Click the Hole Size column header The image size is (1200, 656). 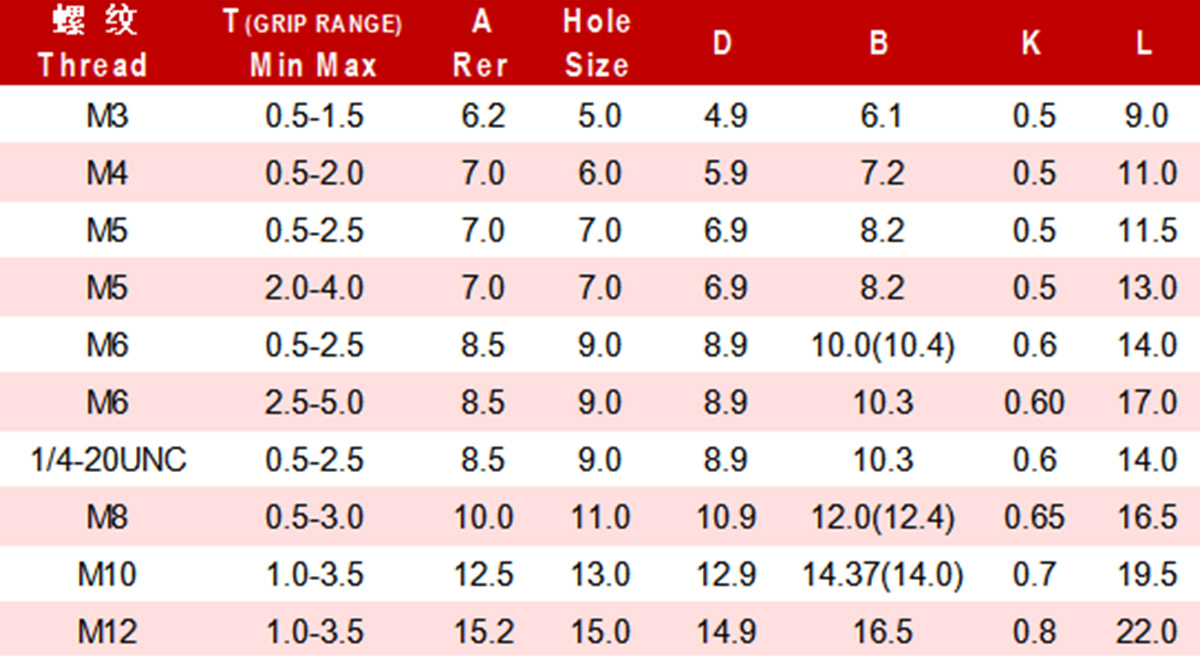[x=597, y=44]
